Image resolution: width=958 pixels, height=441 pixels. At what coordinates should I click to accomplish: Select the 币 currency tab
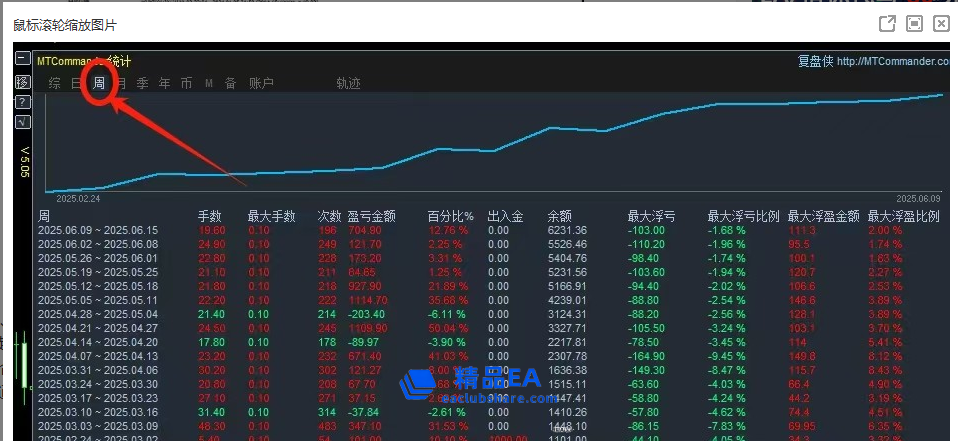[x=187, y=83]
